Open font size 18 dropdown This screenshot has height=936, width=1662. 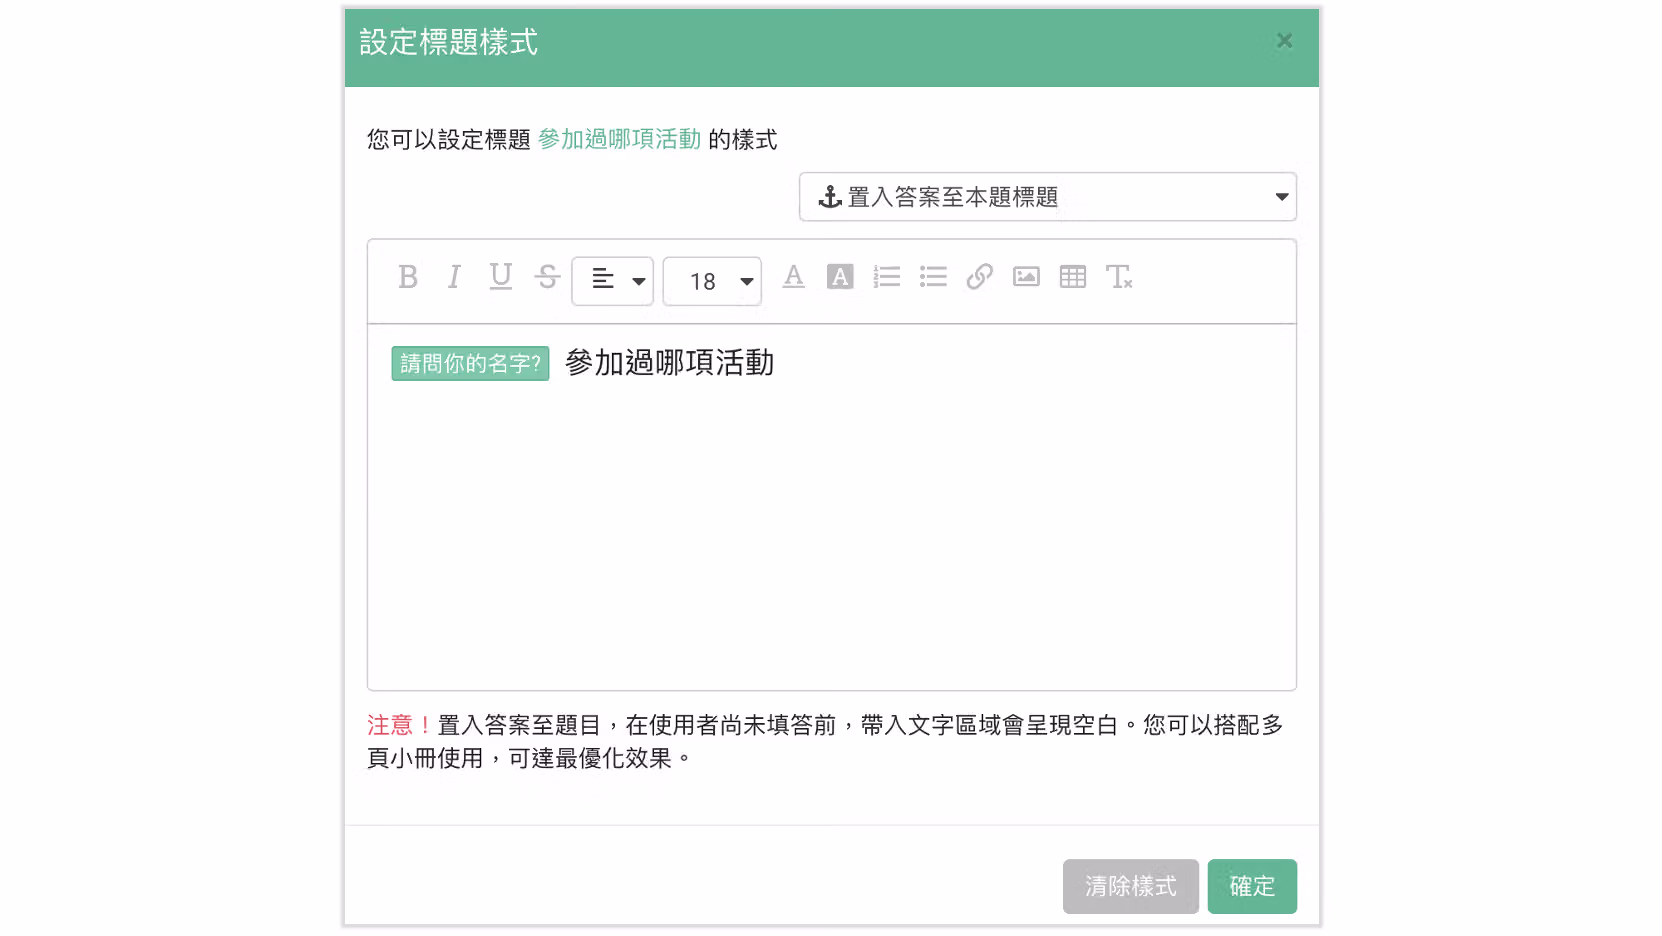pos(712,281)
